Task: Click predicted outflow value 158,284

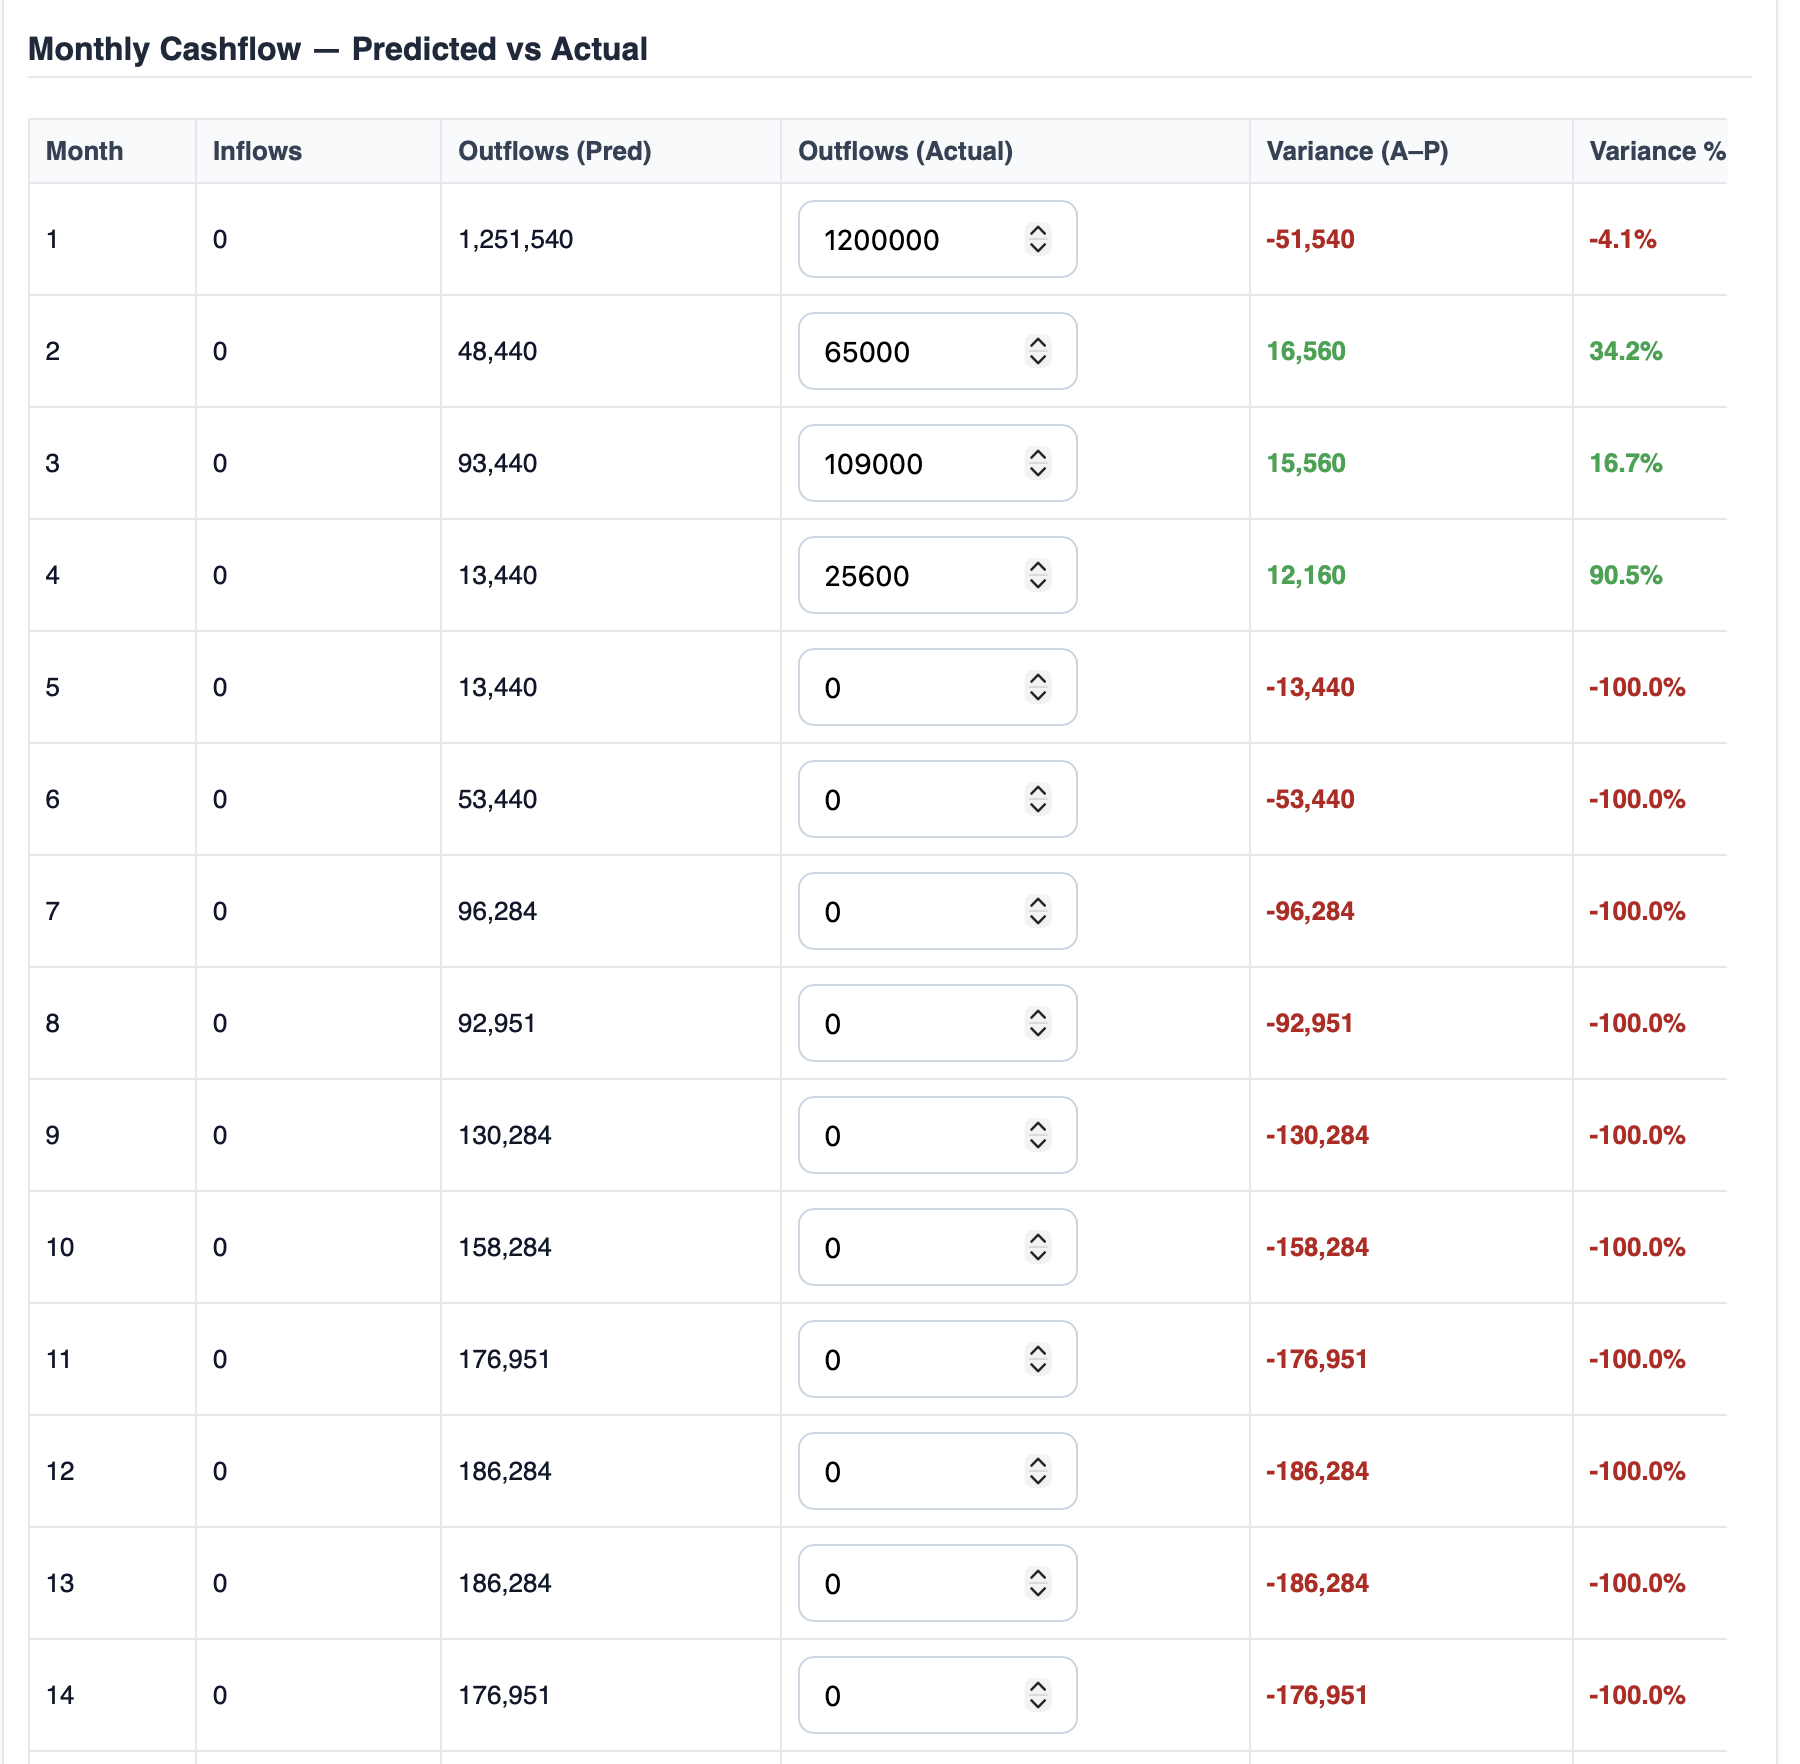Action: [505, 1247]
